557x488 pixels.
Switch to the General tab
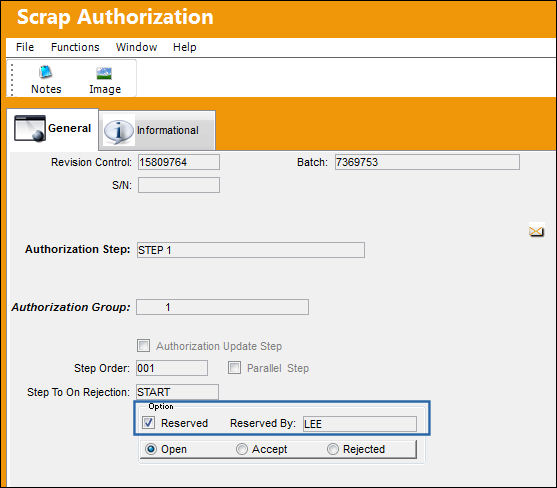pyautogui.click(x=53, y=129)
